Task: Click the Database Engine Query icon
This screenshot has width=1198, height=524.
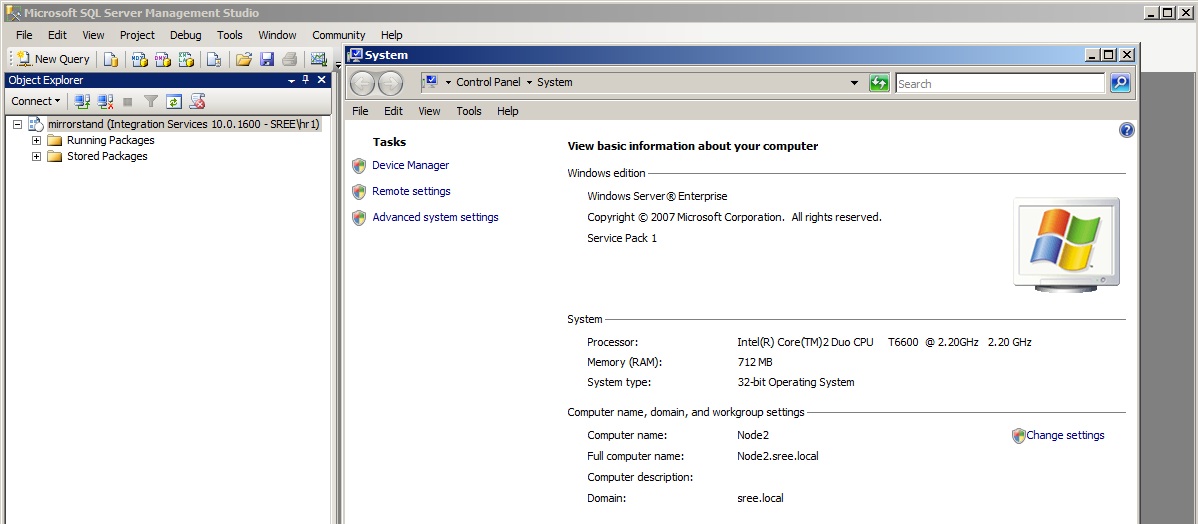Action: tap(111, 59)
